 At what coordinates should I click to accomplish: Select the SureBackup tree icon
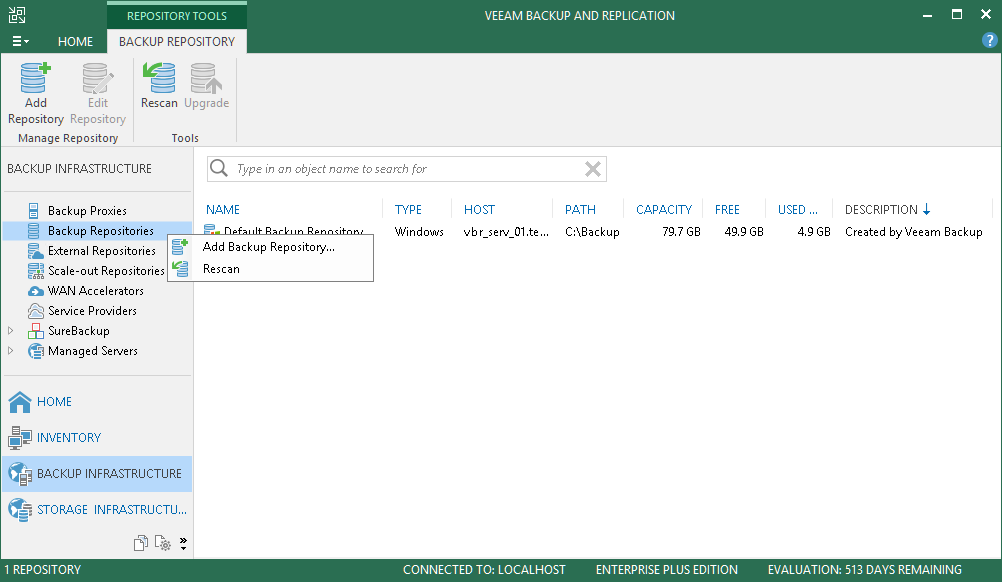click(36, 331)
